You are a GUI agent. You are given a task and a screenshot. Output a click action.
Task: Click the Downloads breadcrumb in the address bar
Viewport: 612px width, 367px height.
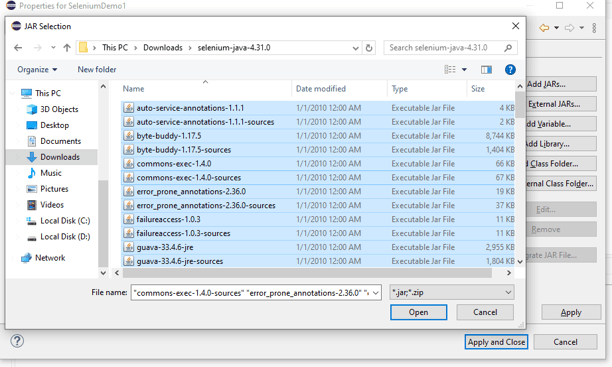163,48
